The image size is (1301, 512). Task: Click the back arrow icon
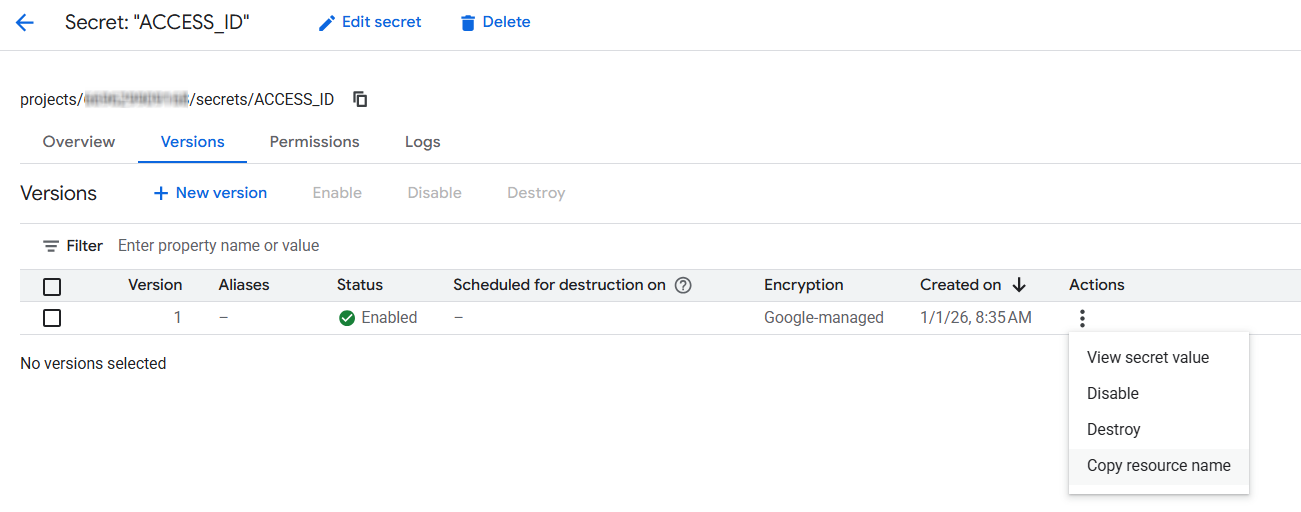click(25, 22)
